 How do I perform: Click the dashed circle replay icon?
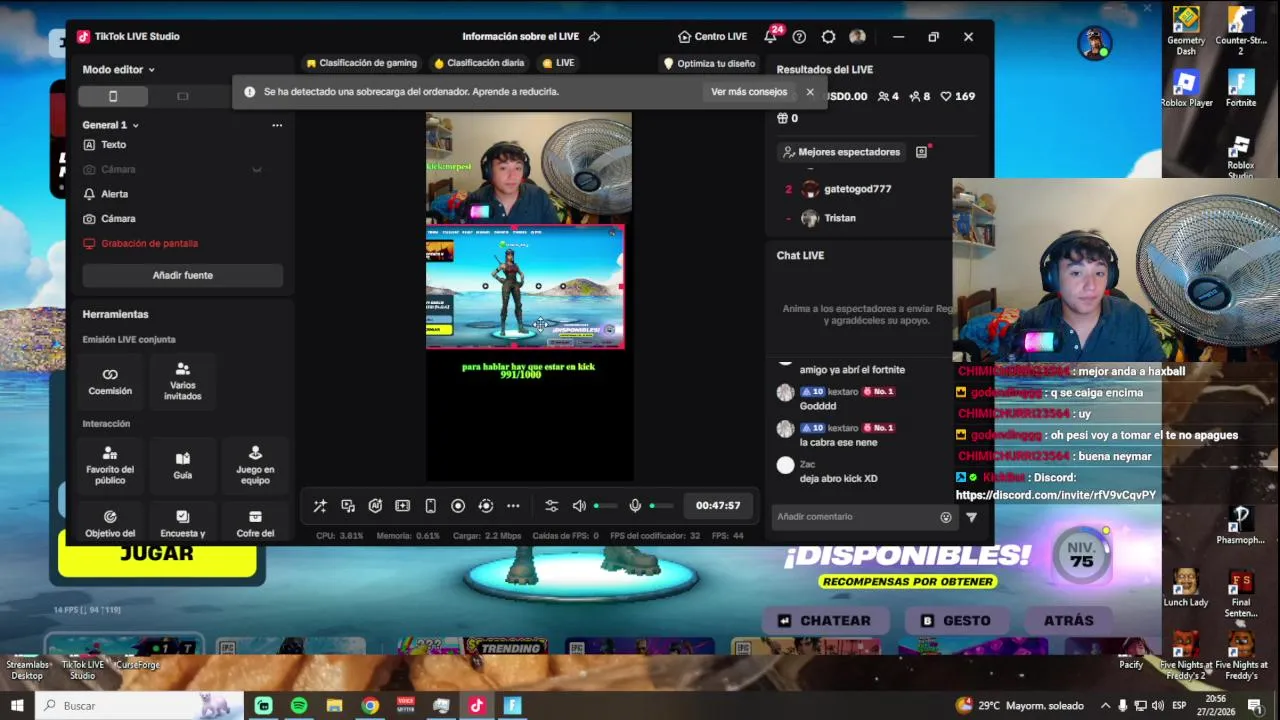coord(486,506)
